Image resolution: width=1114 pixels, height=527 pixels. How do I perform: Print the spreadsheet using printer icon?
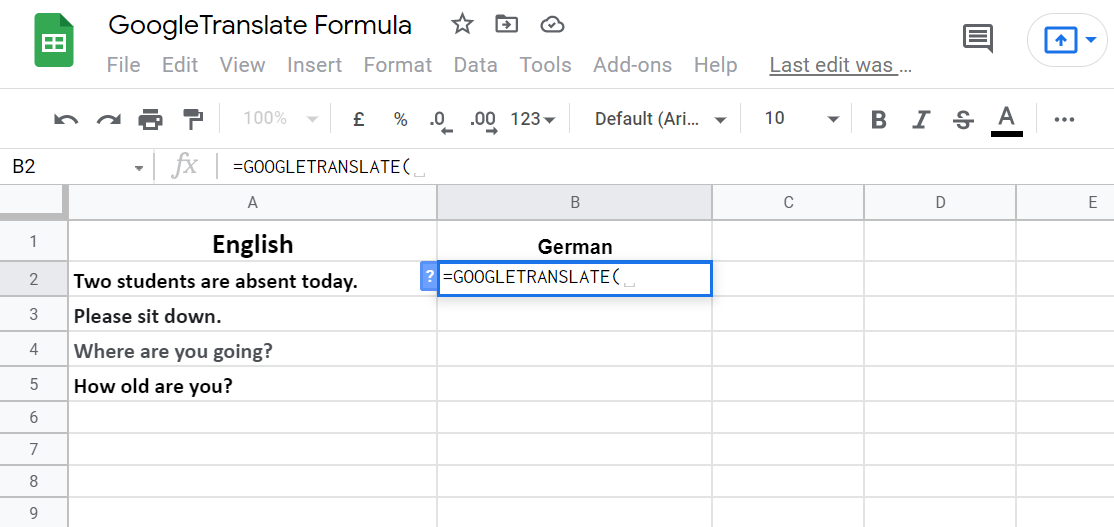(150, 120)
